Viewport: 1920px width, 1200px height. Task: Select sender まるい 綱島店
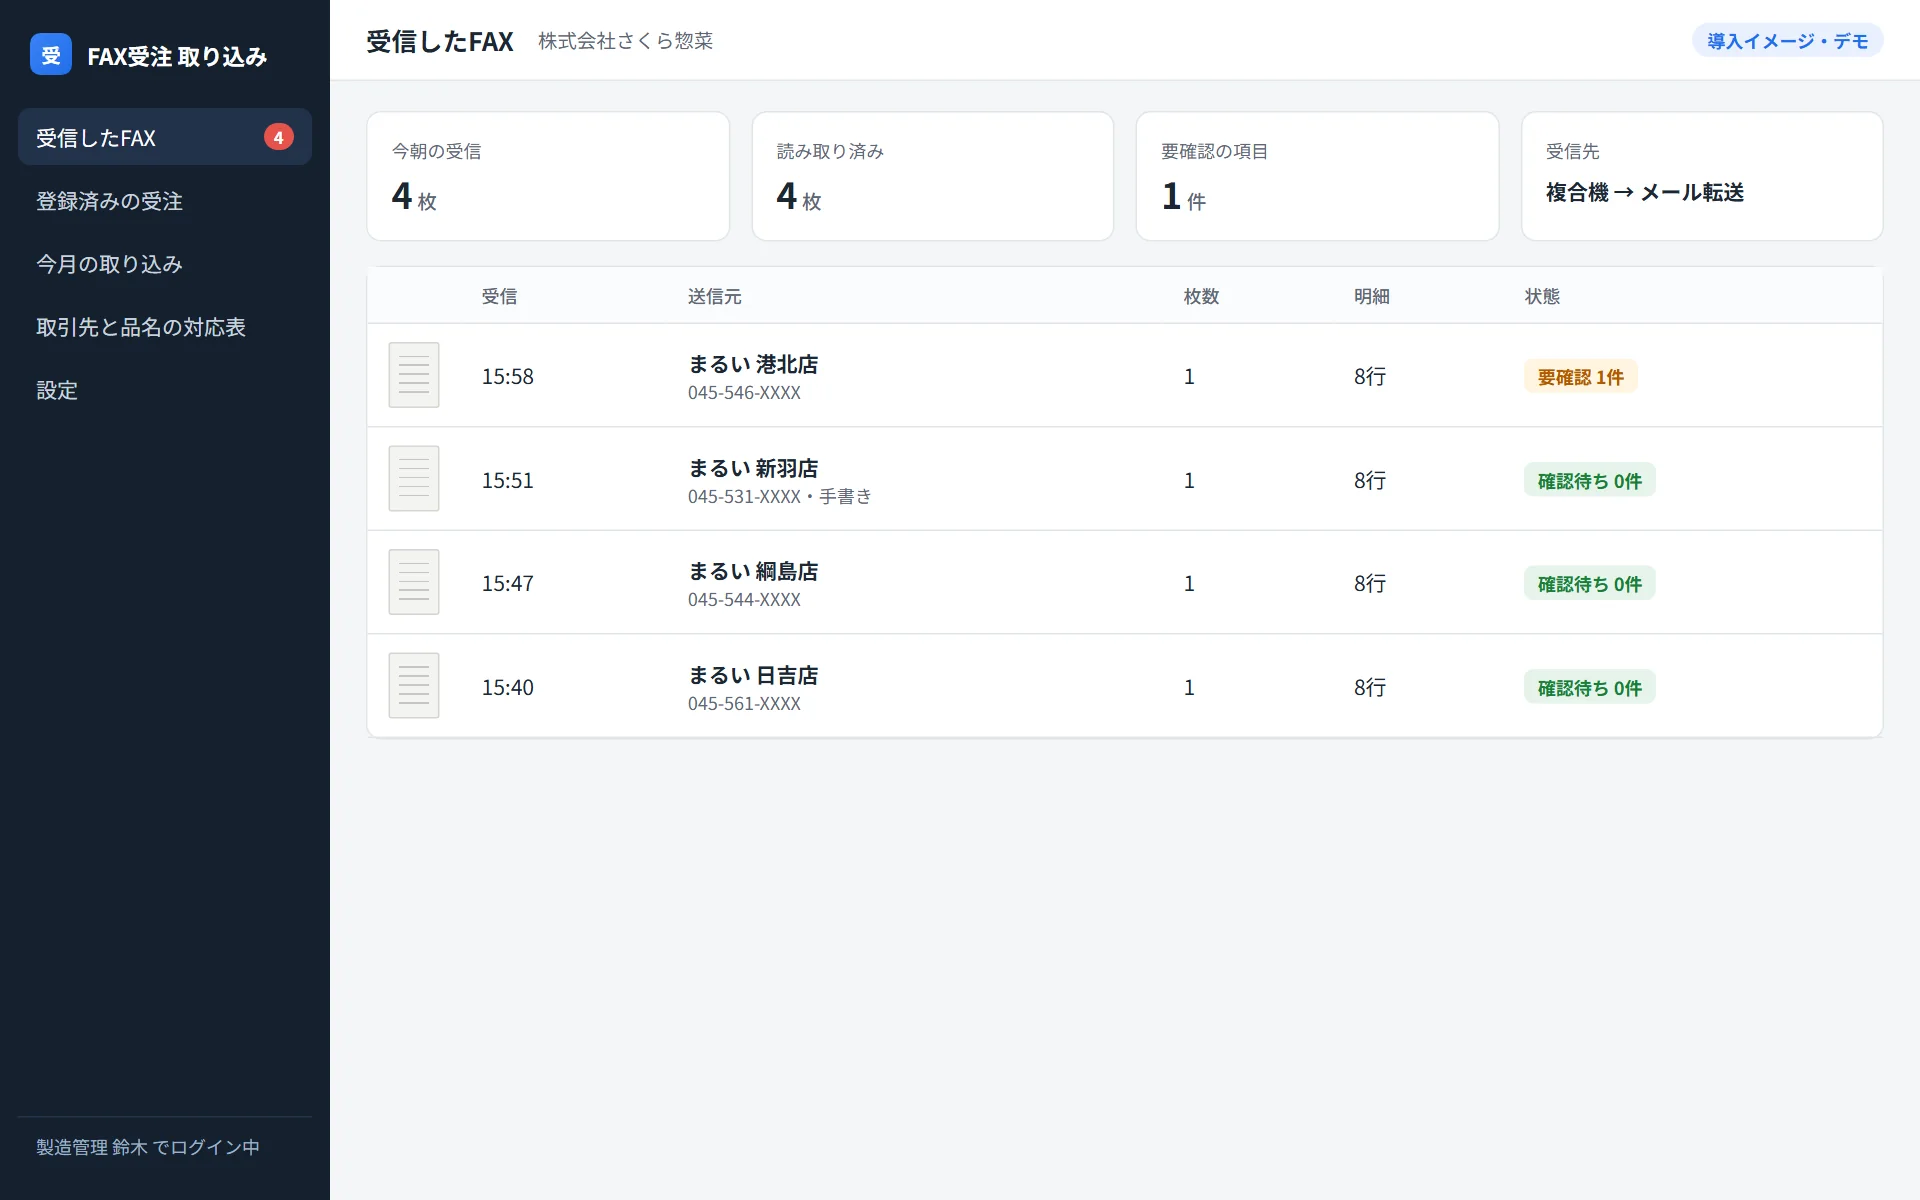click(x=753, y=571)
